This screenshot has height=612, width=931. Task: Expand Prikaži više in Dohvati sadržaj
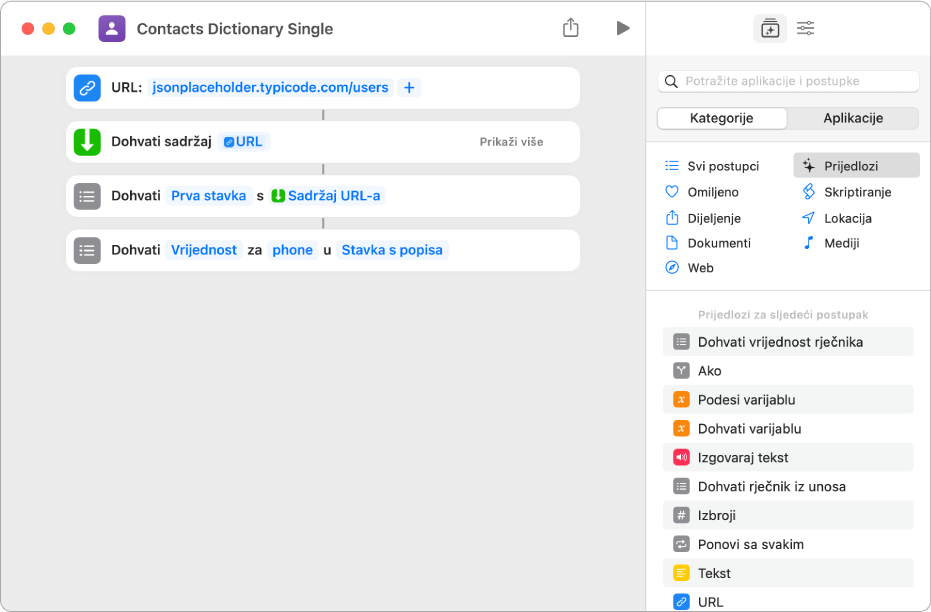[511, 142]
